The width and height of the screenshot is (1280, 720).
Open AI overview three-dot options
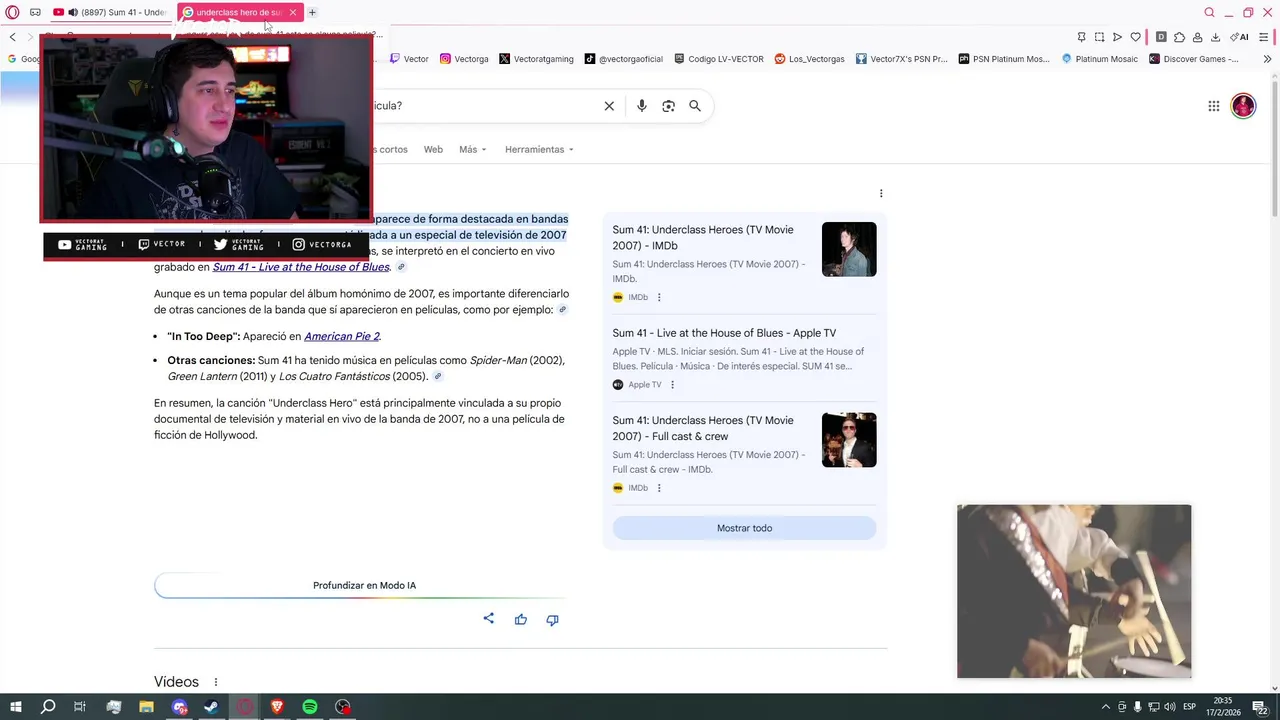pos(881,193)
